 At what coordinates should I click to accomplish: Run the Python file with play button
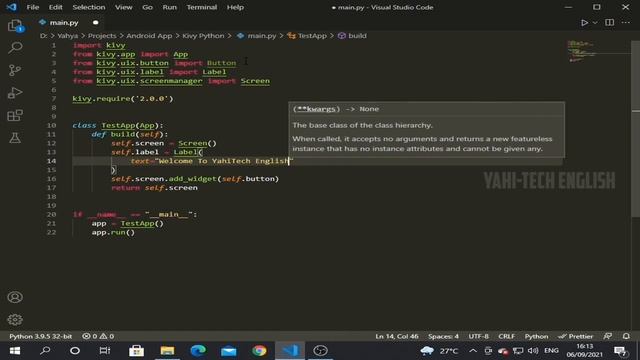pos(584,22)
